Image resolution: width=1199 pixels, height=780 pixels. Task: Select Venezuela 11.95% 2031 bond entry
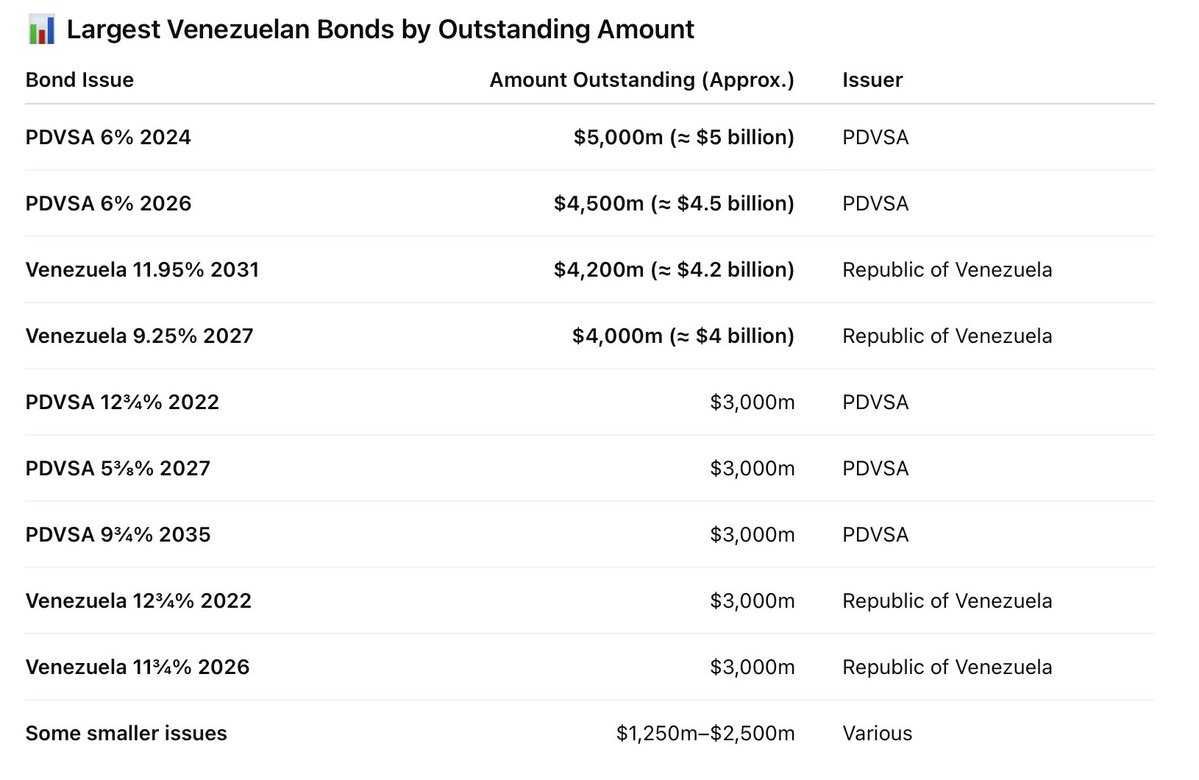click(142, 270)
